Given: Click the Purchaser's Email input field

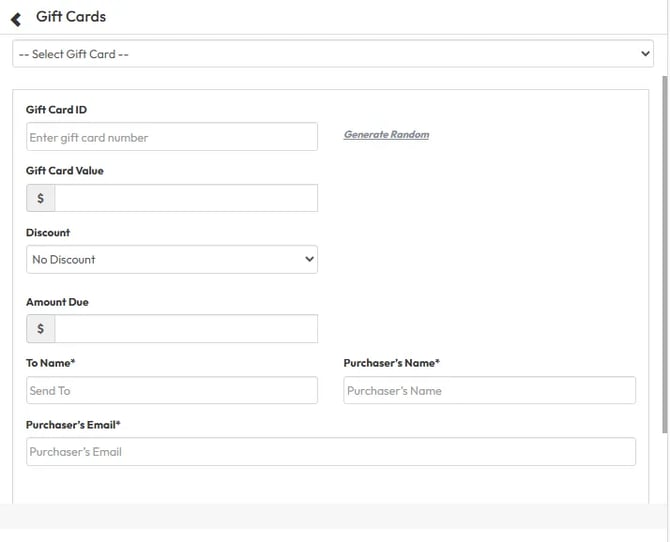Looking at the screenshot, I should (x=330, y=452).
